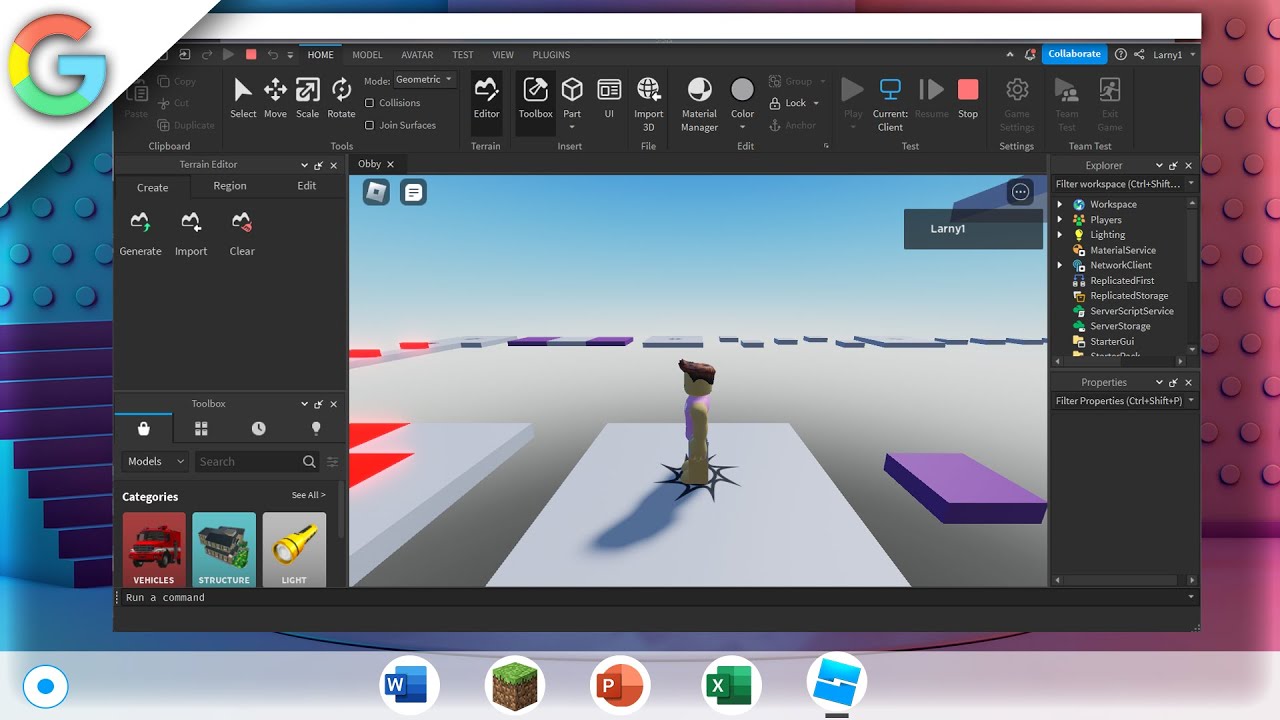Click the Collaborate button
Image resolution: width=1280 pixels, height=720 pixels.
coord(1075,54)
